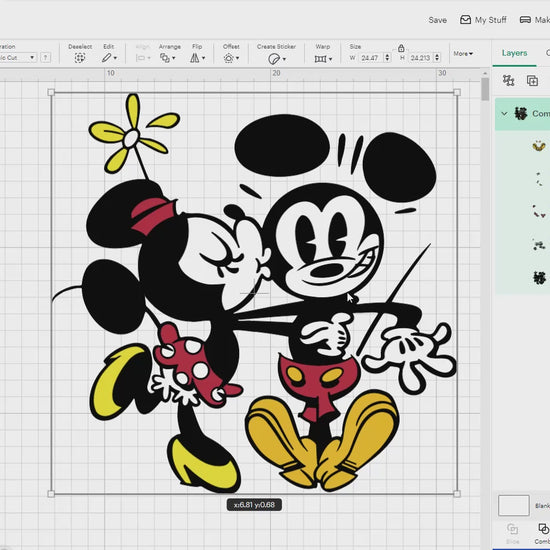550x550 pixels.
Task: Select the bottom black silhouette layer thumbnail
Action: tap(539, 277)
